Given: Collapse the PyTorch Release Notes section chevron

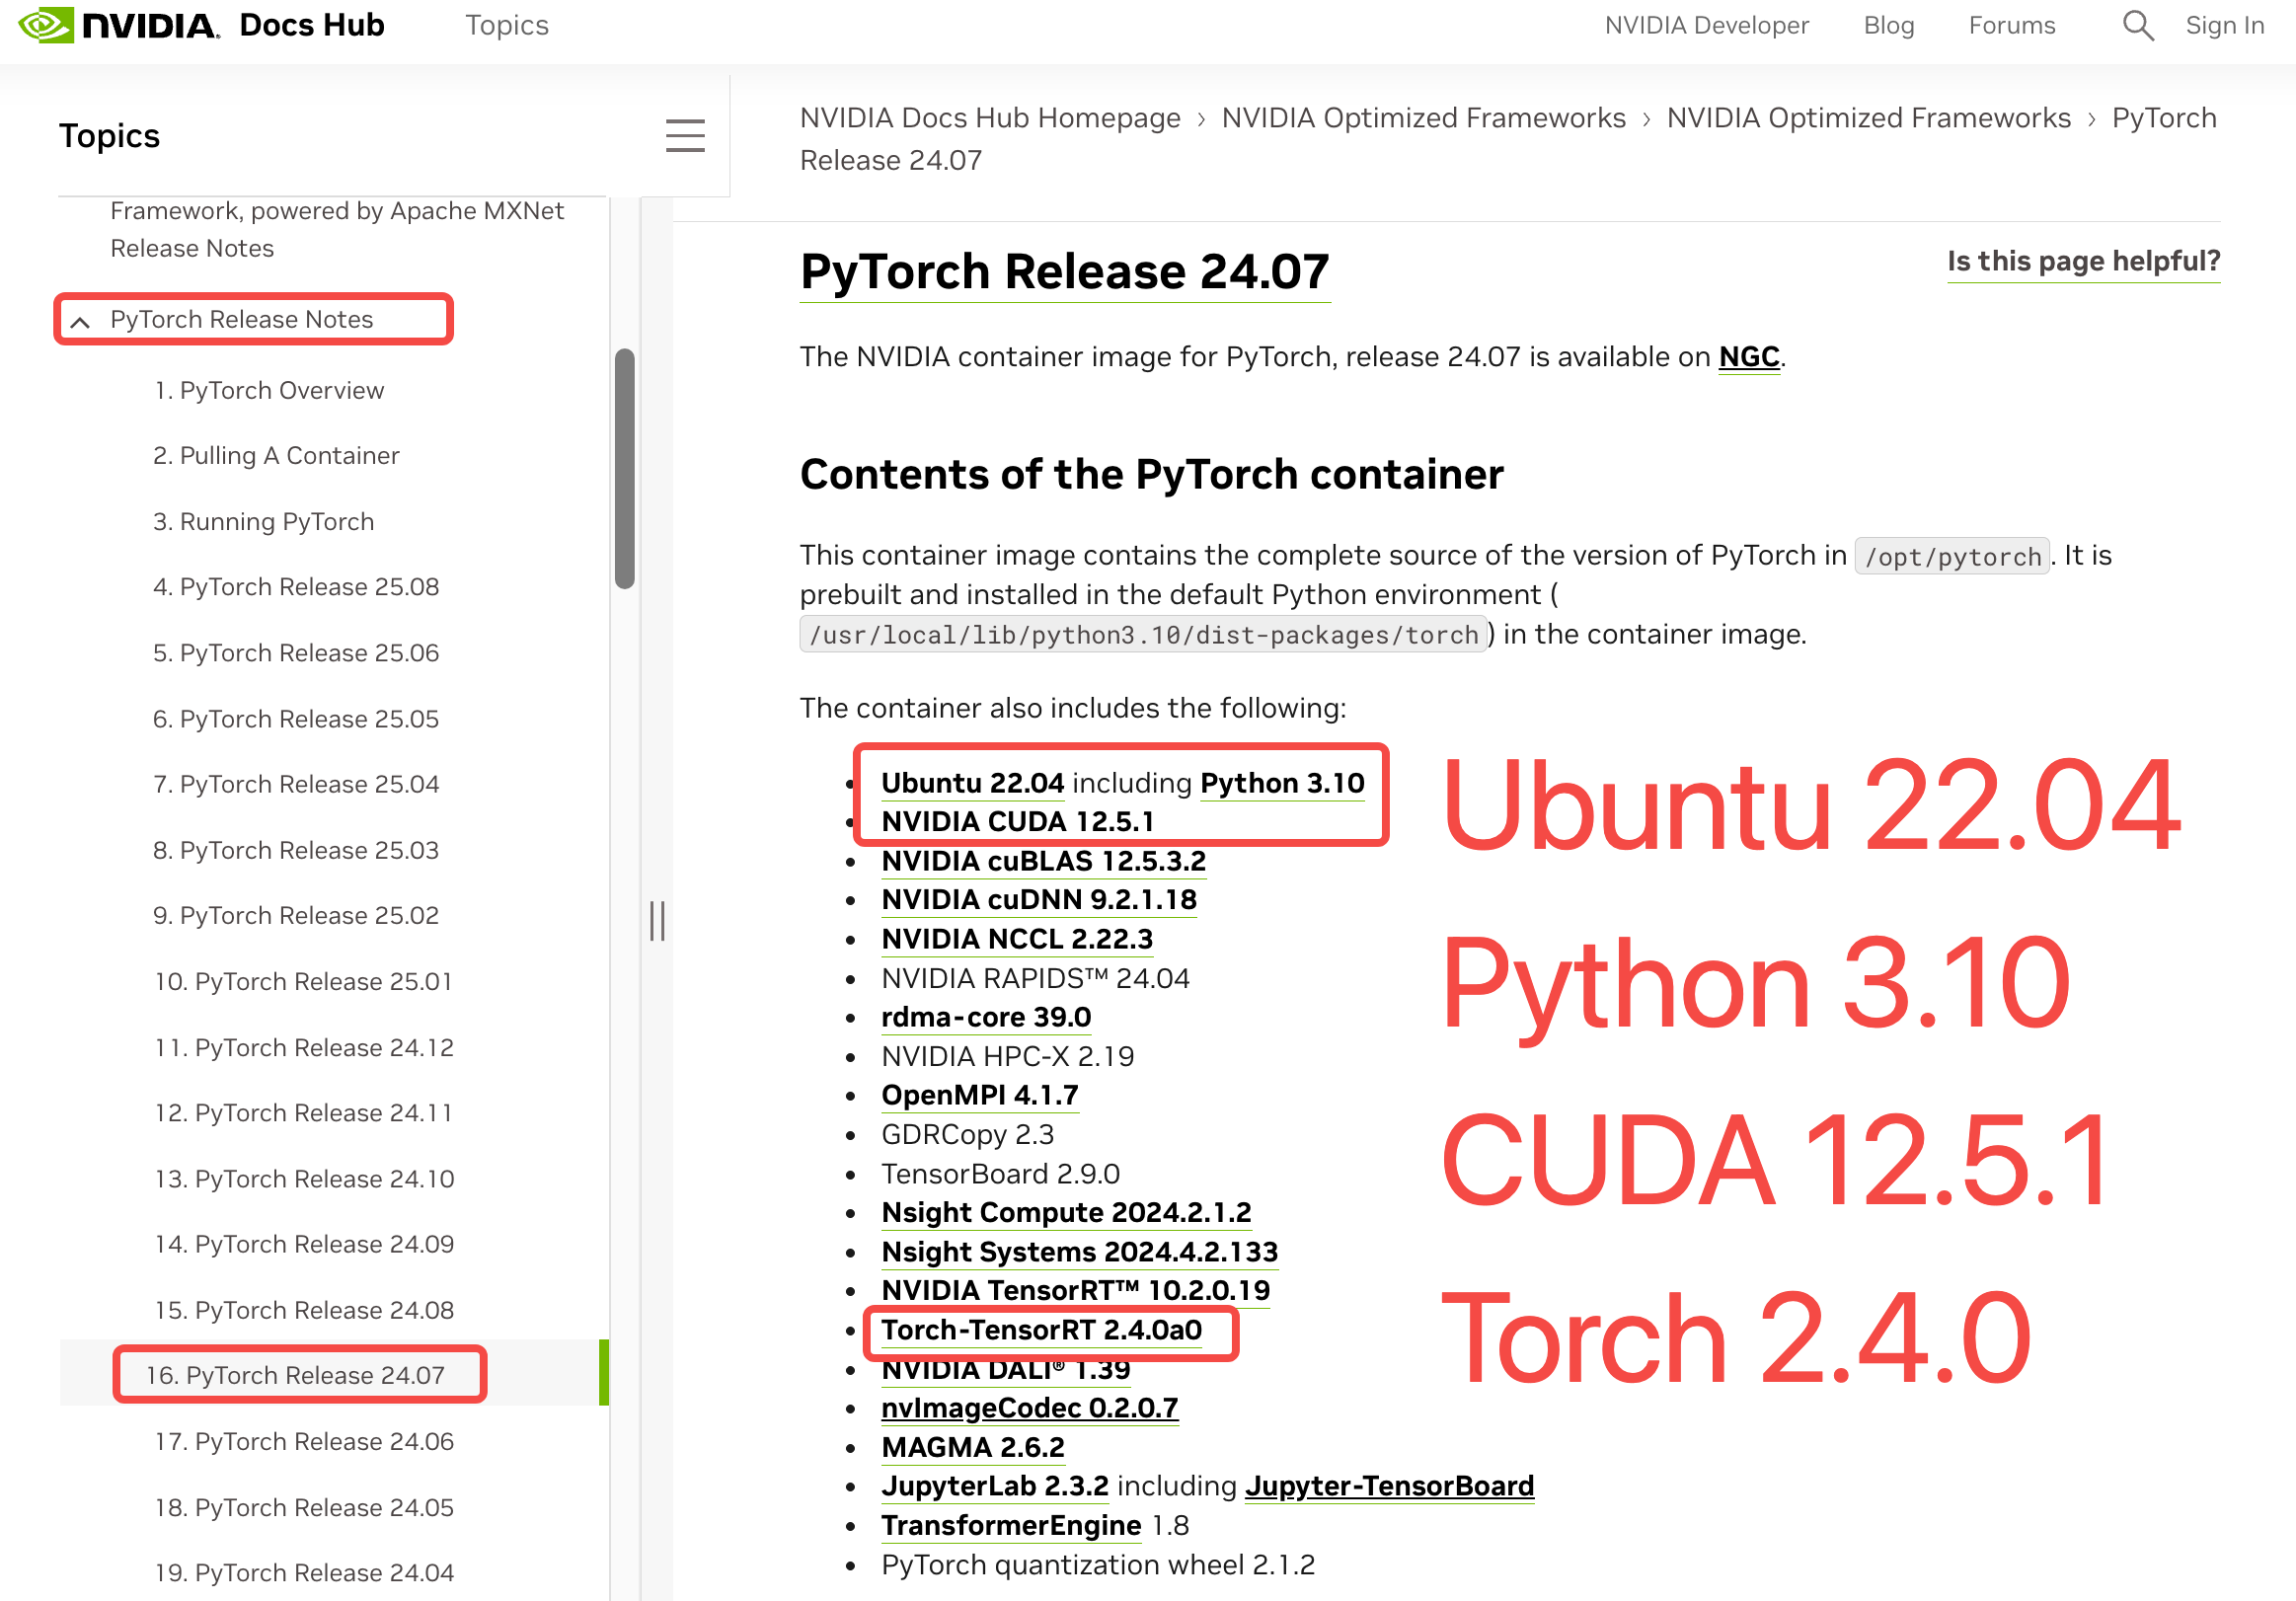Looking at the screenshot, I should pos(80,322).
